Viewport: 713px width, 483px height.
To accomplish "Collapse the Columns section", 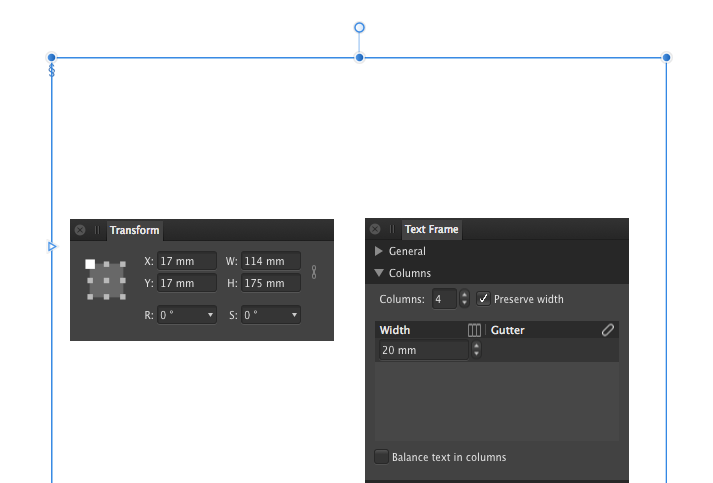I will [379, 273].
